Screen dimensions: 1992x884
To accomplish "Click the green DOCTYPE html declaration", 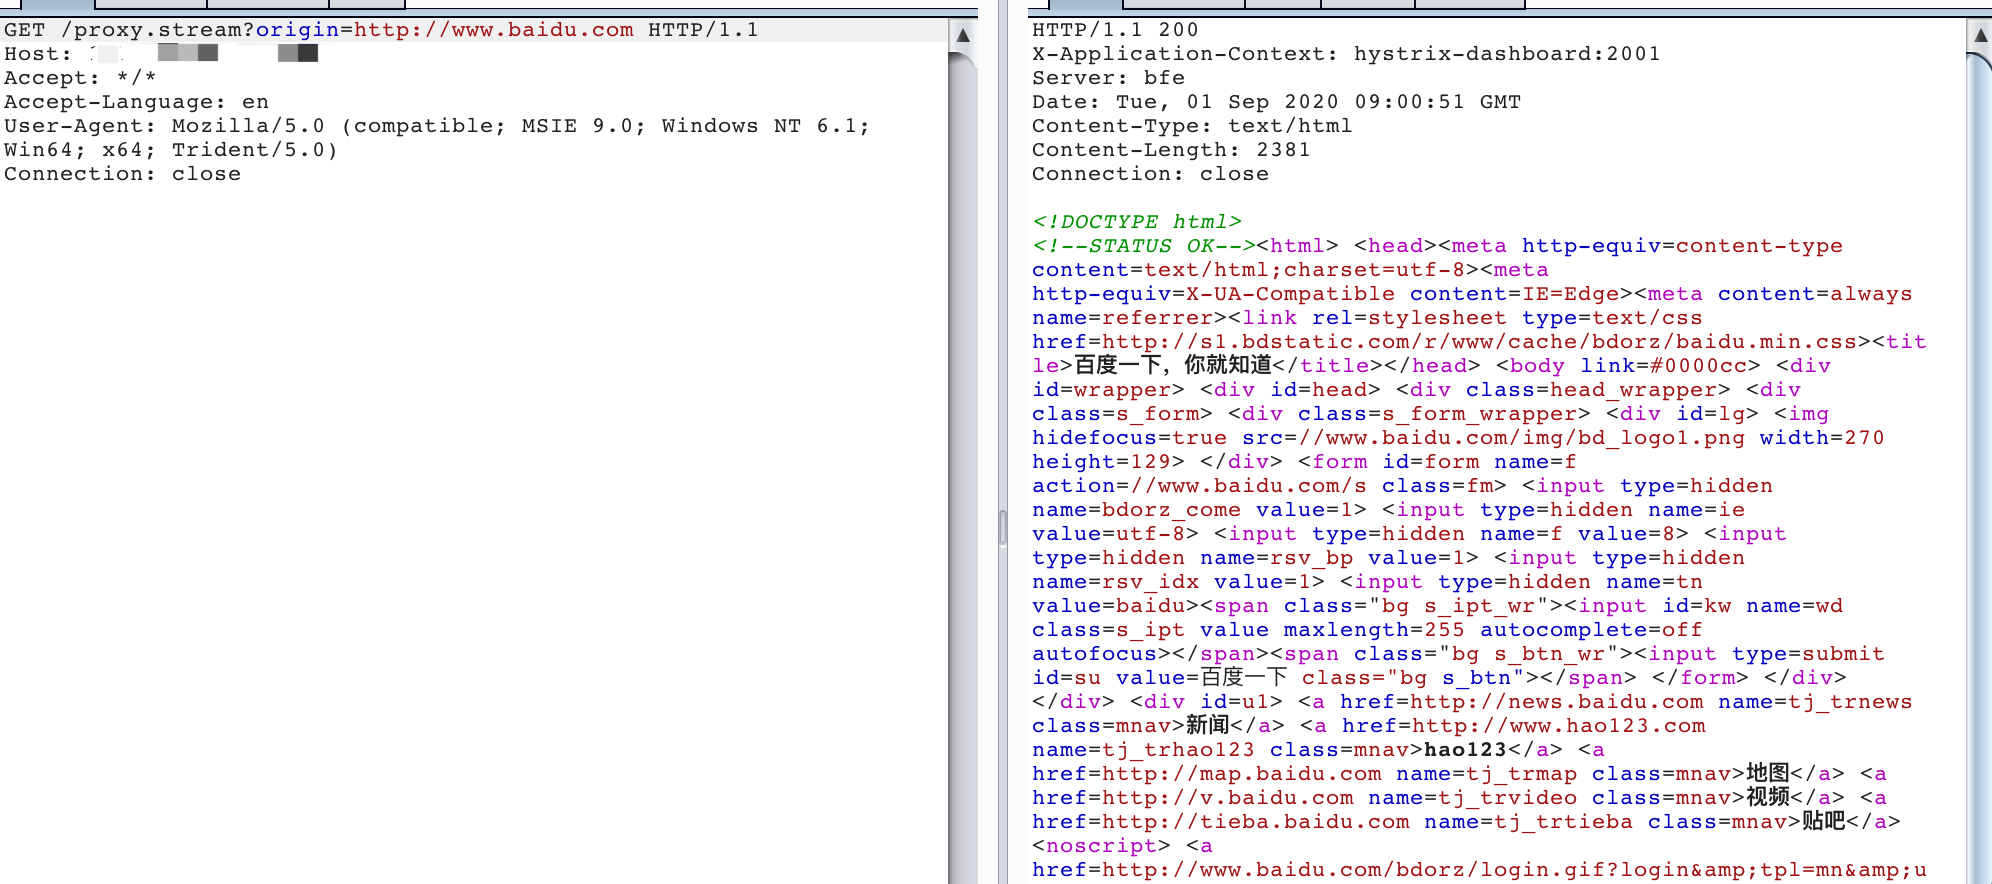I will (x=1136, y=222).
